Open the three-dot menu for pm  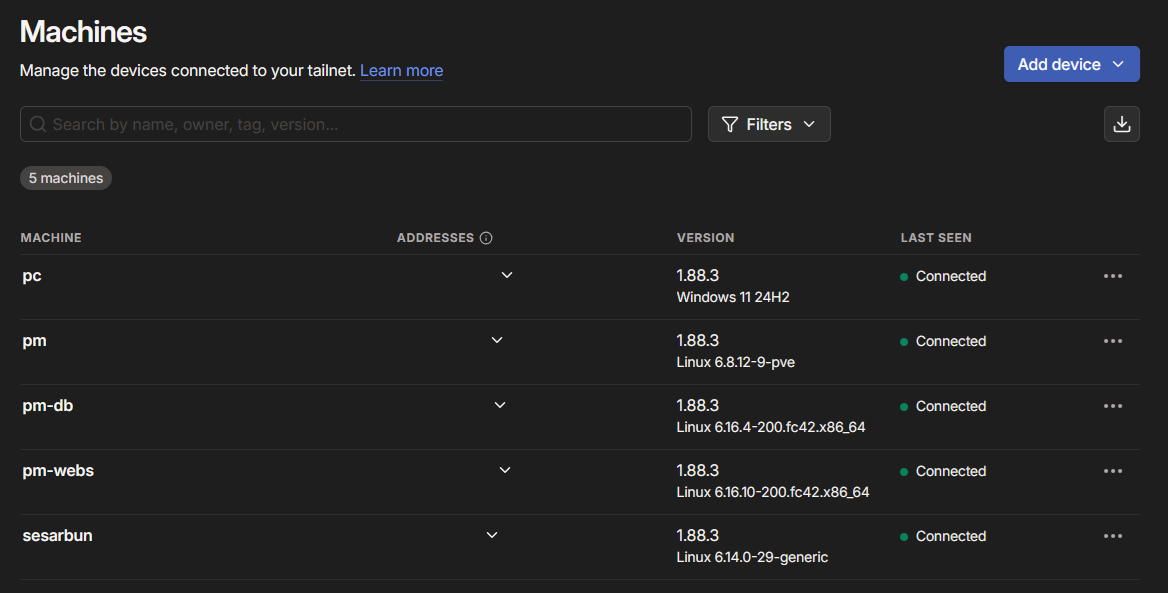(1112, 341)
